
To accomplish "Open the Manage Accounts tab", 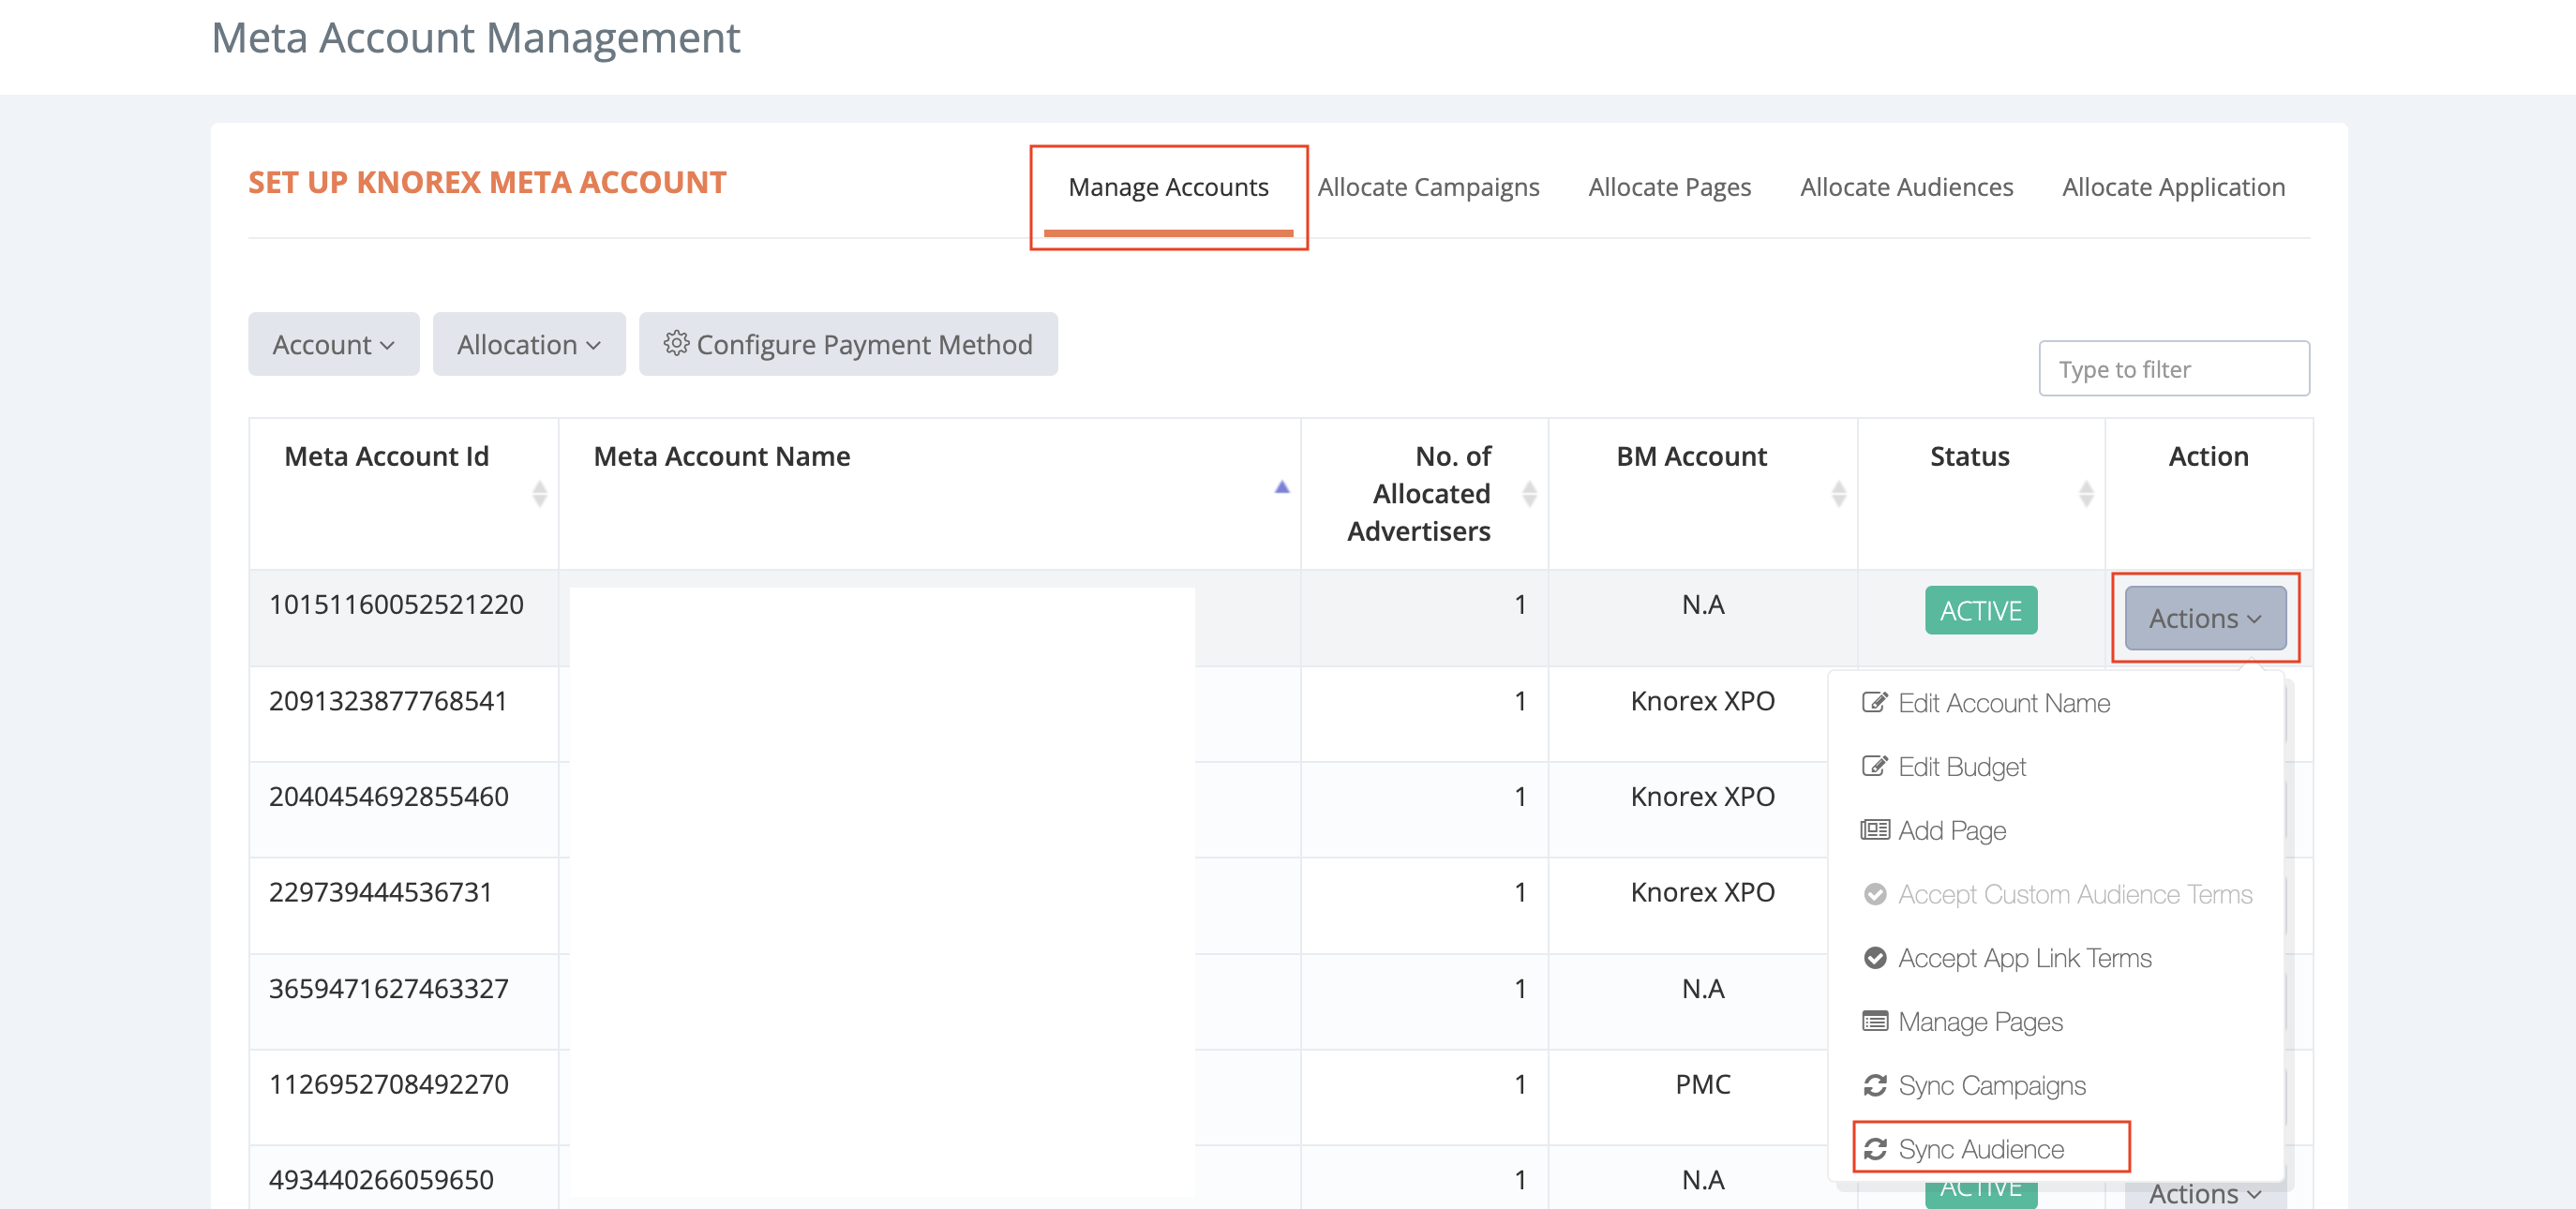I will tap(1168, 187).
